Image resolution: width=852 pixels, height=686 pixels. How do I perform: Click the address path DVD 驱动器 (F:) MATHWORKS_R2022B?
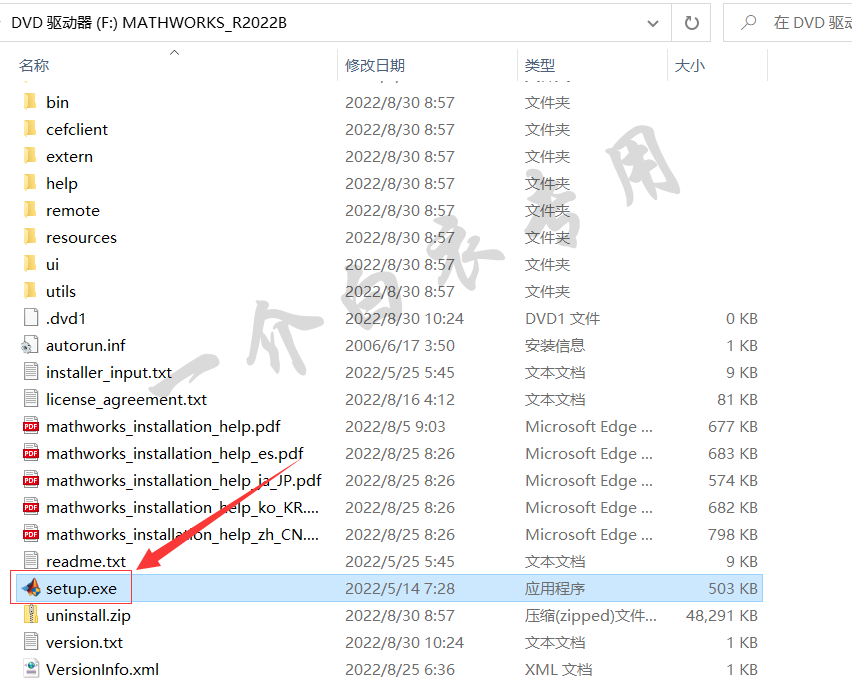[149, 23]
